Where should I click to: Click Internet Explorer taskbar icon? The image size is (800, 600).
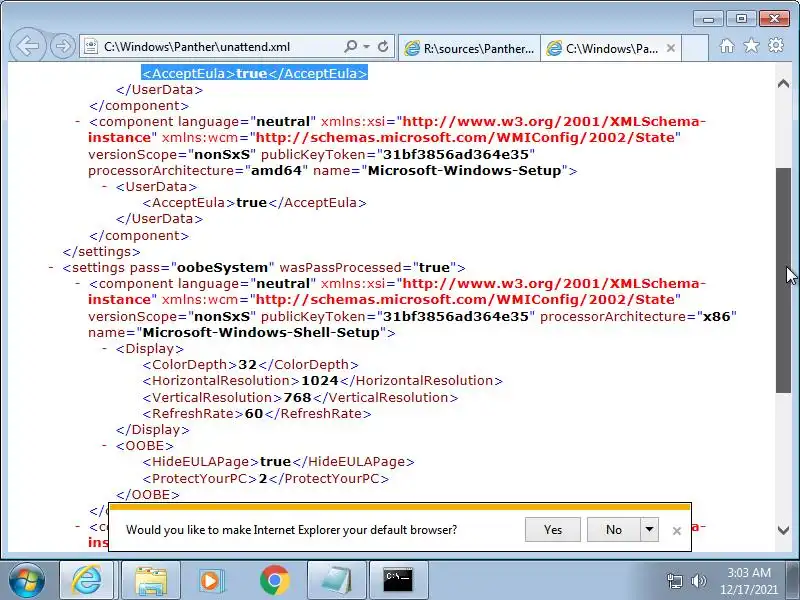[87, 580]
